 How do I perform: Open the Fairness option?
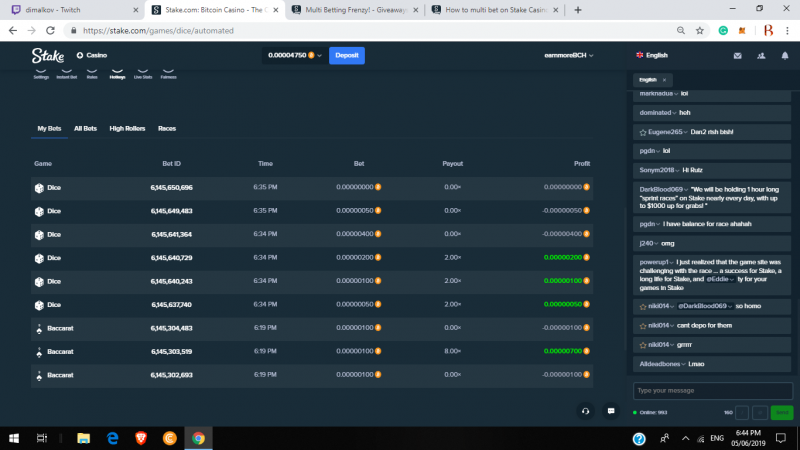pyautogui.click(x=168, y=73)
